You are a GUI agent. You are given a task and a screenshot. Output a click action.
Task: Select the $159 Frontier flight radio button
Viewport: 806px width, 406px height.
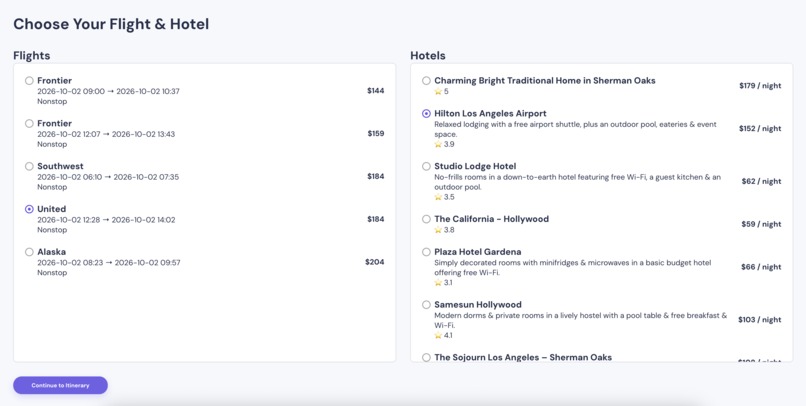coord(29,123)
